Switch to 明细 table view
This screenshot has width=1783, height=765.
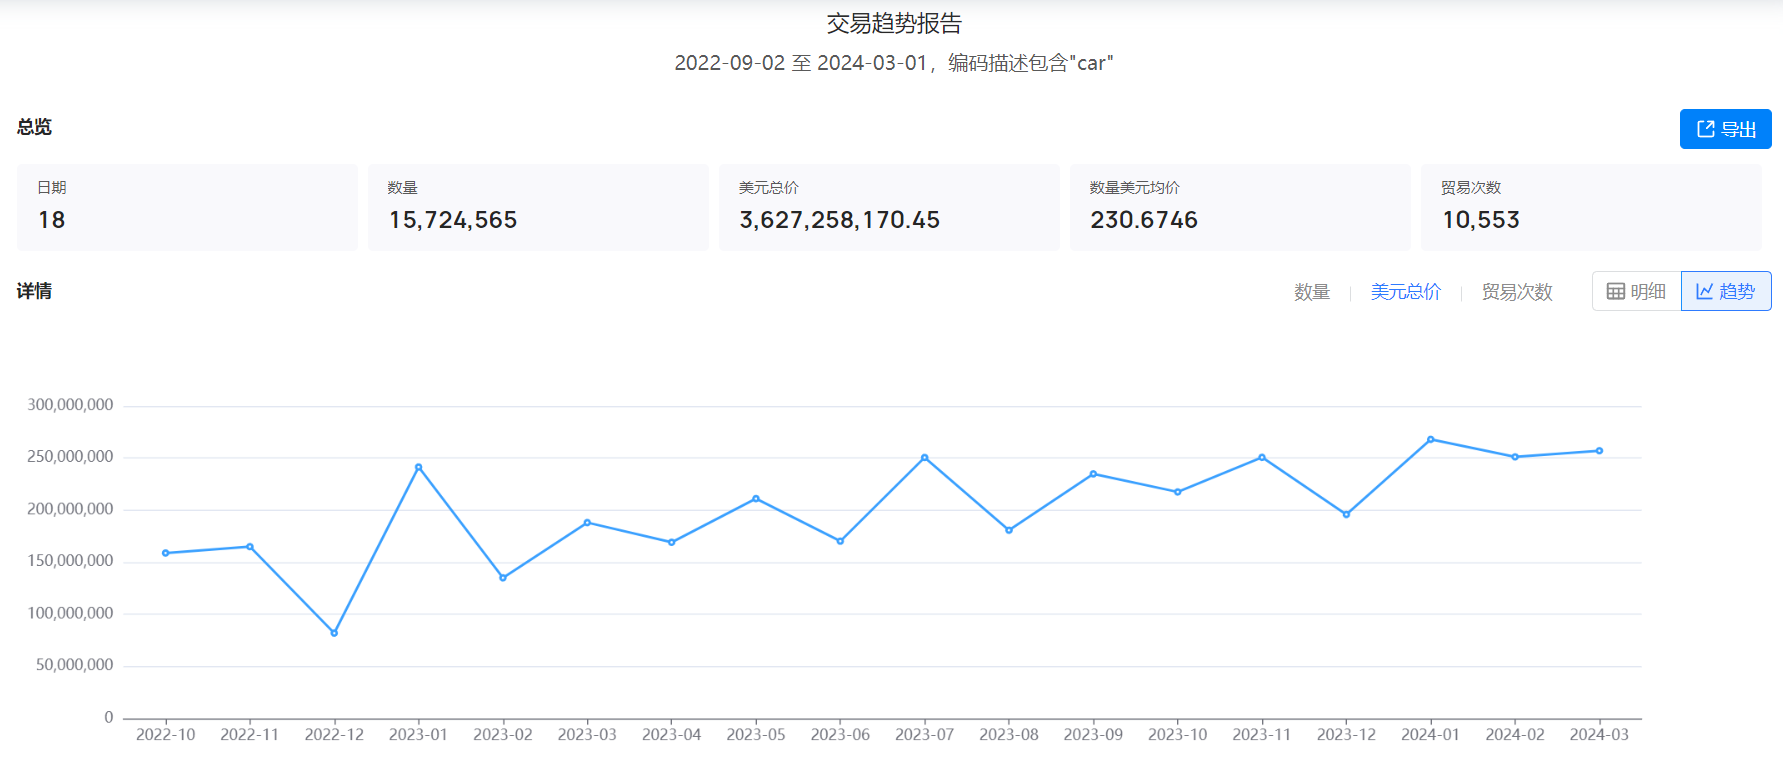1636,291
